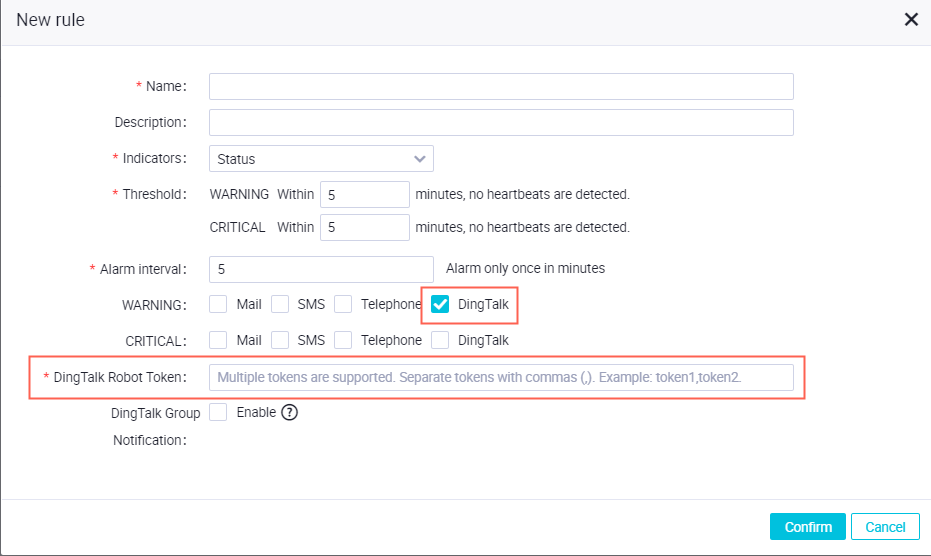Viewport: 931px width, 556px height.
Task: Click the WARNING threshold minutes field
Action: (365, 195)
